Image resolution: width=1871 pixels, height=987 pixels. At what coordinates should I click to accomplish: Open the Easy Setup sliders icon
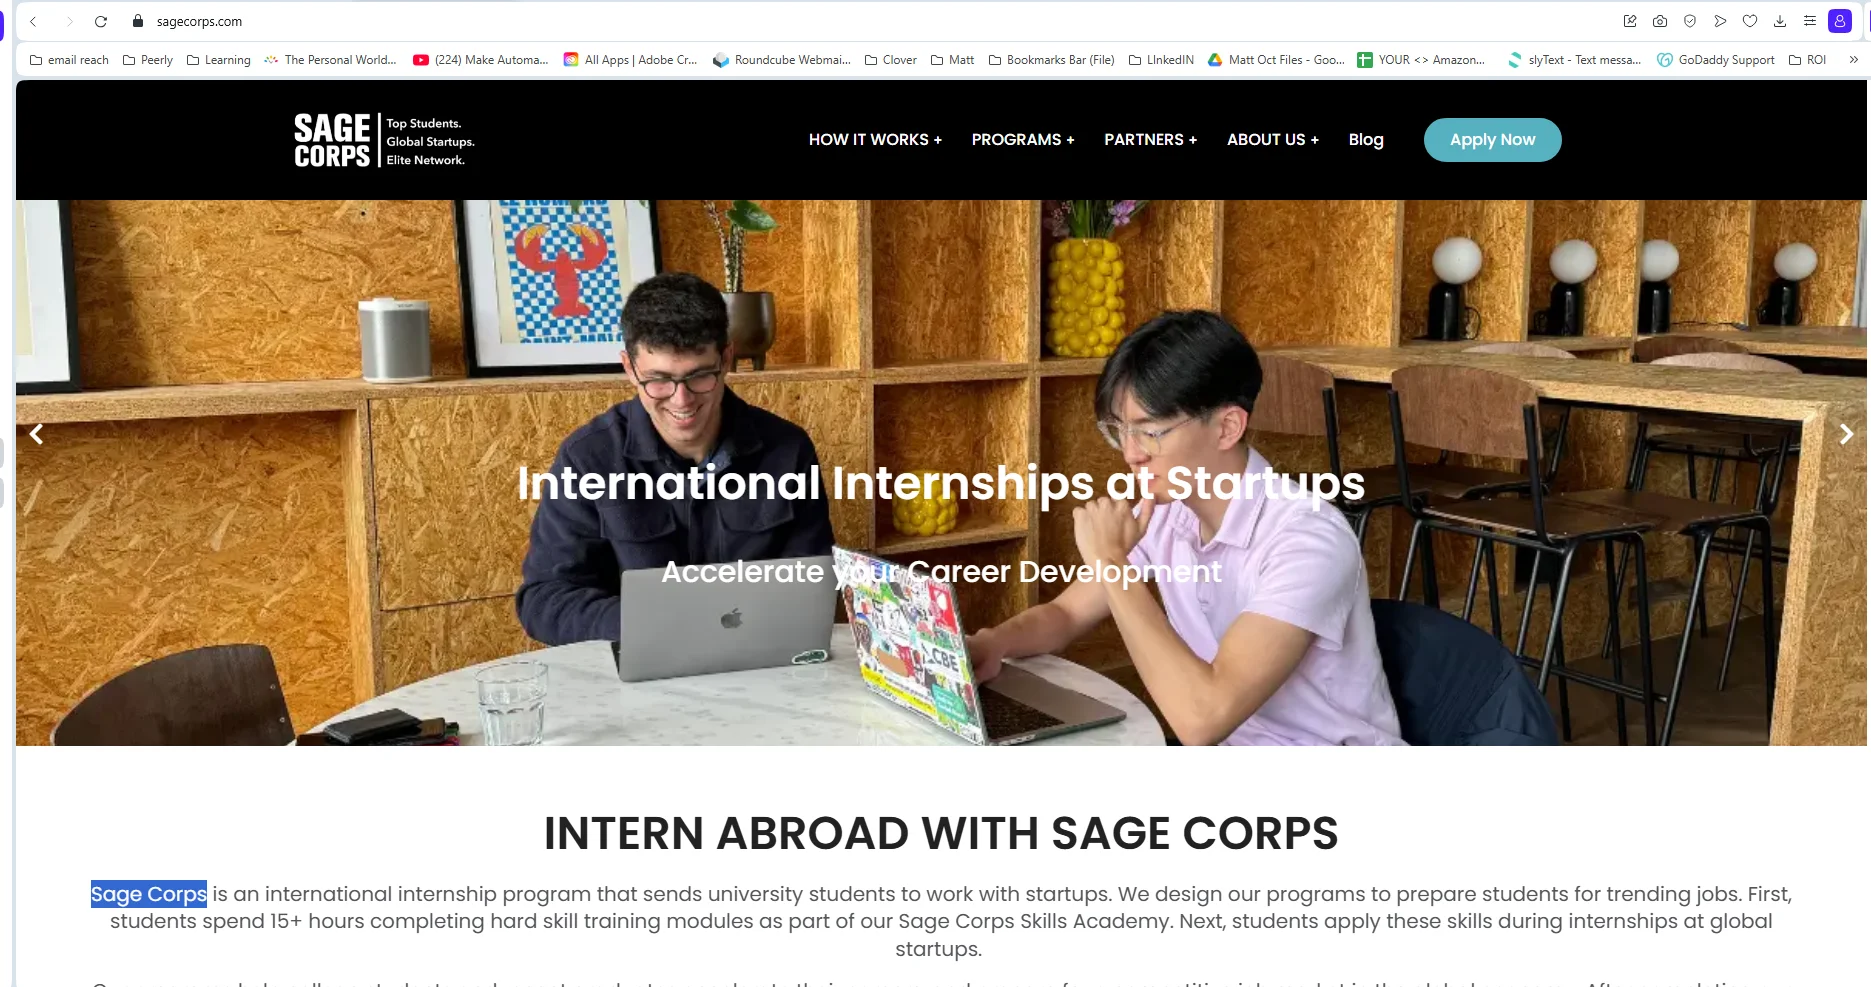point(1810,21)
